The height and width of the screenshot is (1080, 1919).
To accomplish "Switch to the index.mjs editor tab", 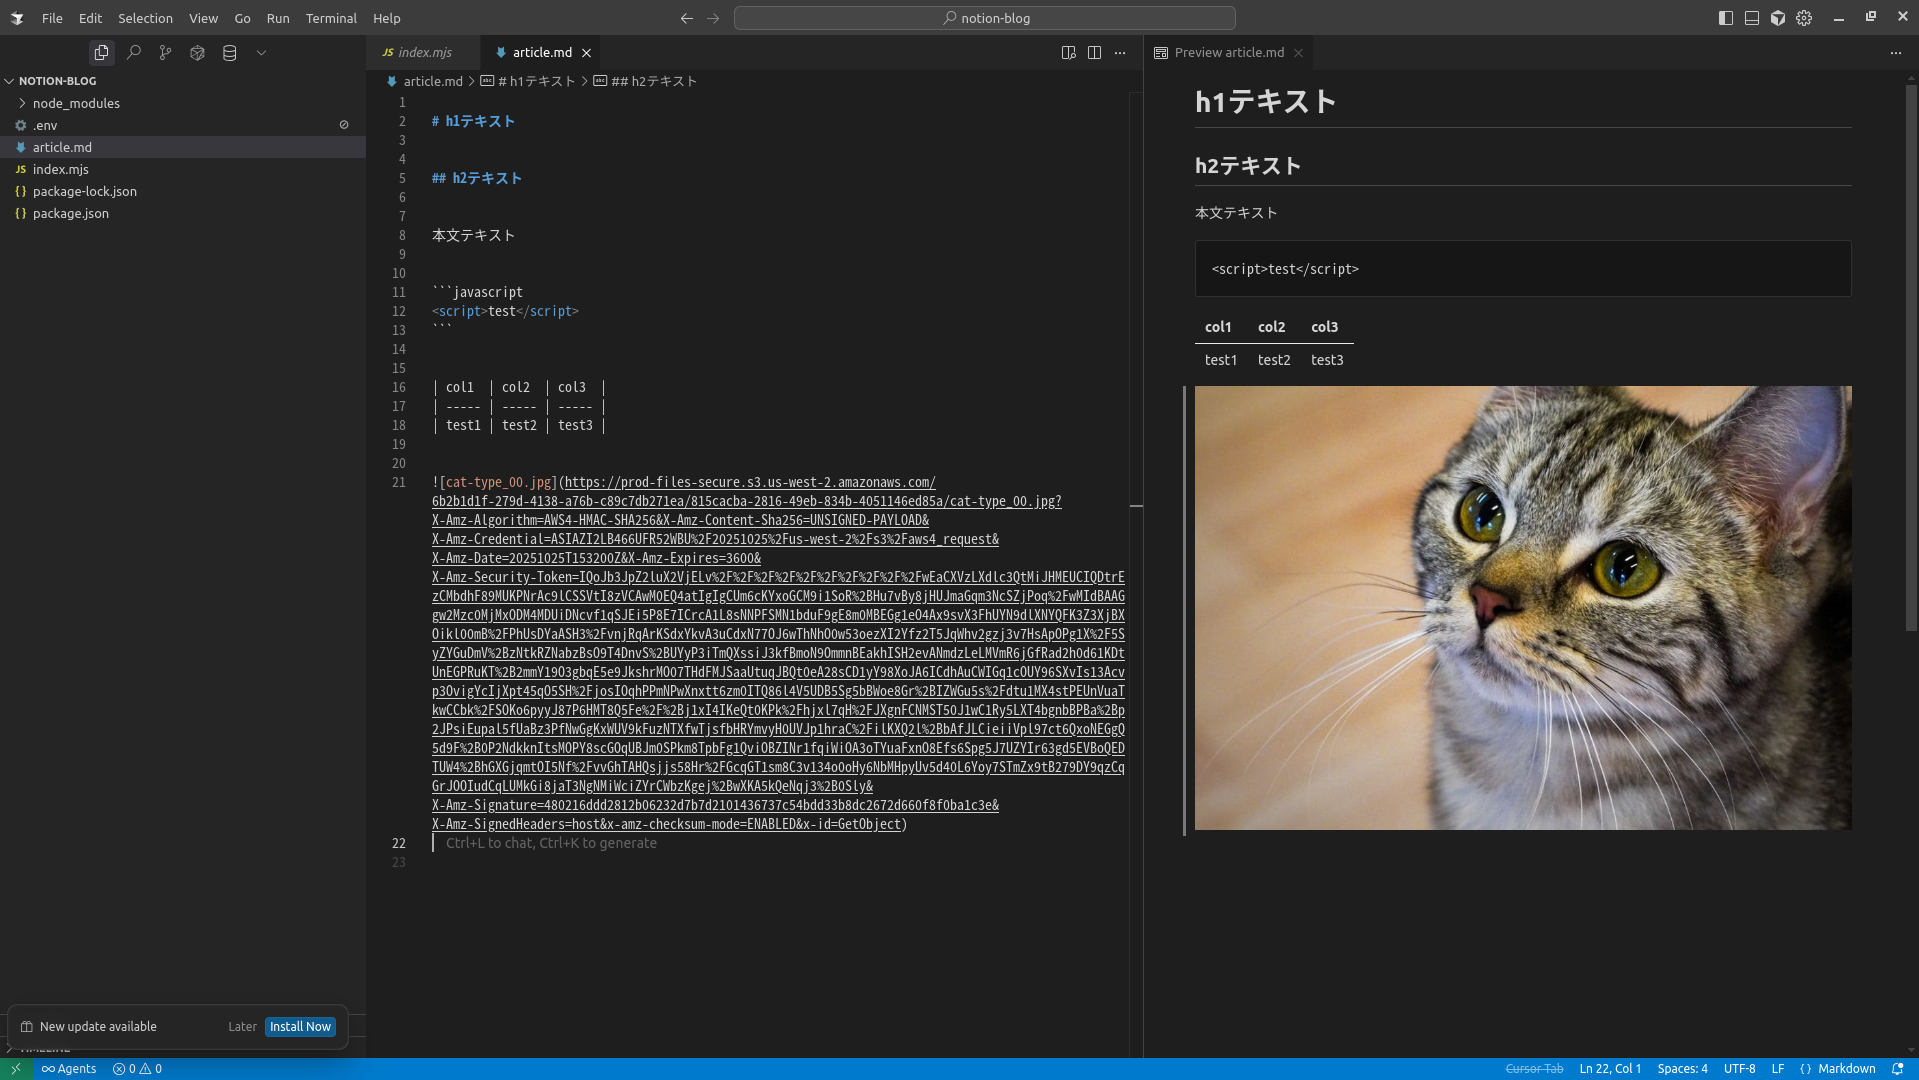I will point(424,53).
